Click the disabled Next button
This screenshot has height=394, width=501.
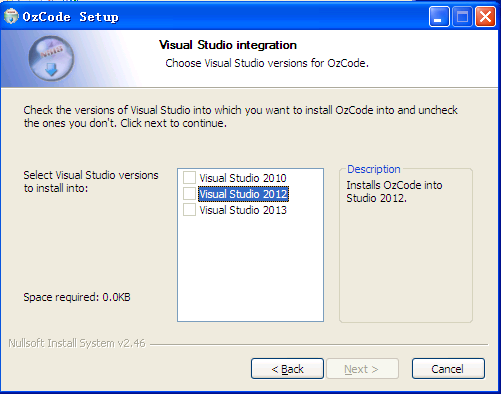(x=362, y=369)
